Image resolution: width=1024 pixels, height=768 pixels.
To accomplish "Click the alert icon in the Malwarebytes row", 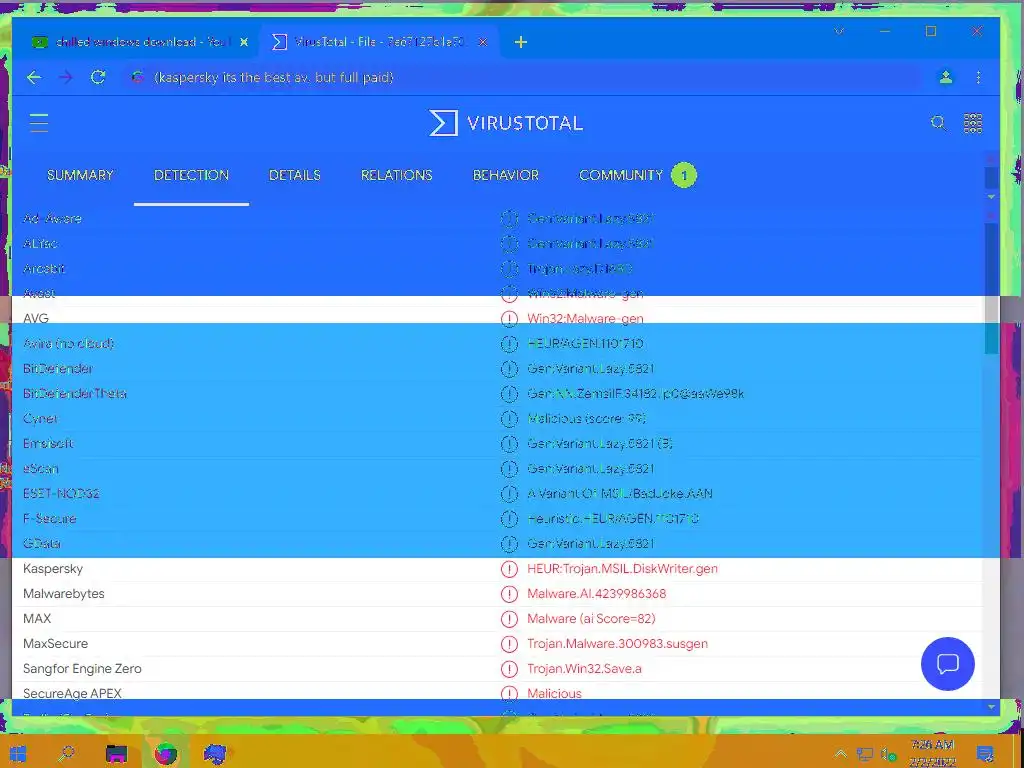I will (x=509, y=594).
